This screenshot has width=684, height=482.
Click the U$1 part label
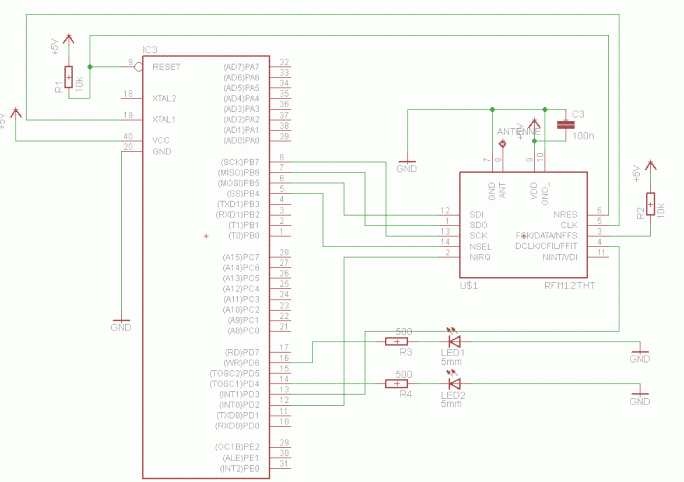(469, 286)
